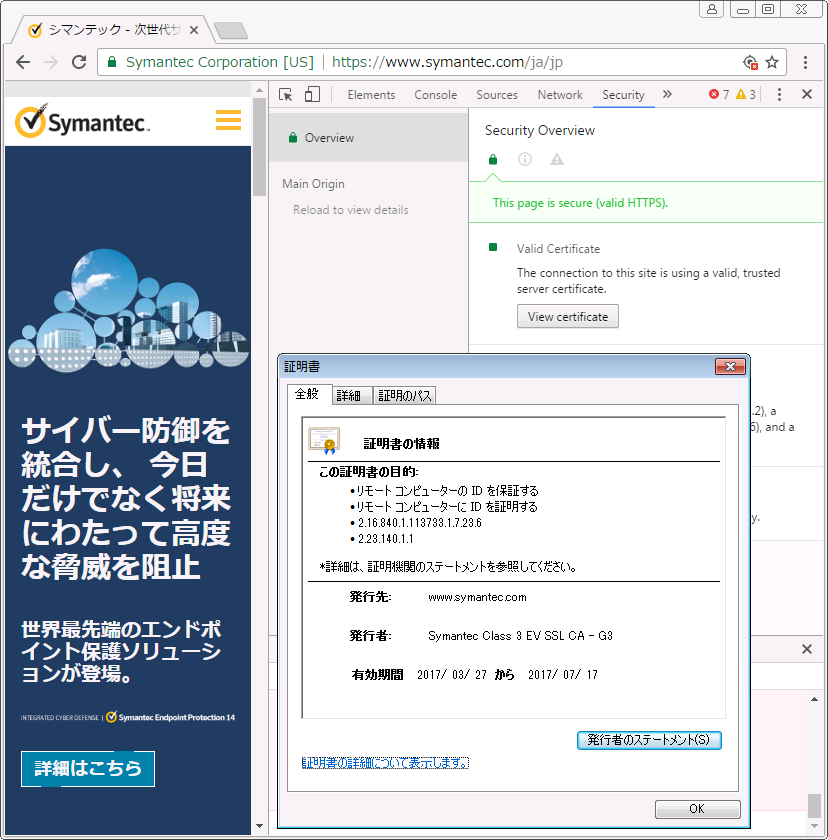Screen dimensions: 828x840
Task: Switch to the Console panel
Action: pos(435,95)
